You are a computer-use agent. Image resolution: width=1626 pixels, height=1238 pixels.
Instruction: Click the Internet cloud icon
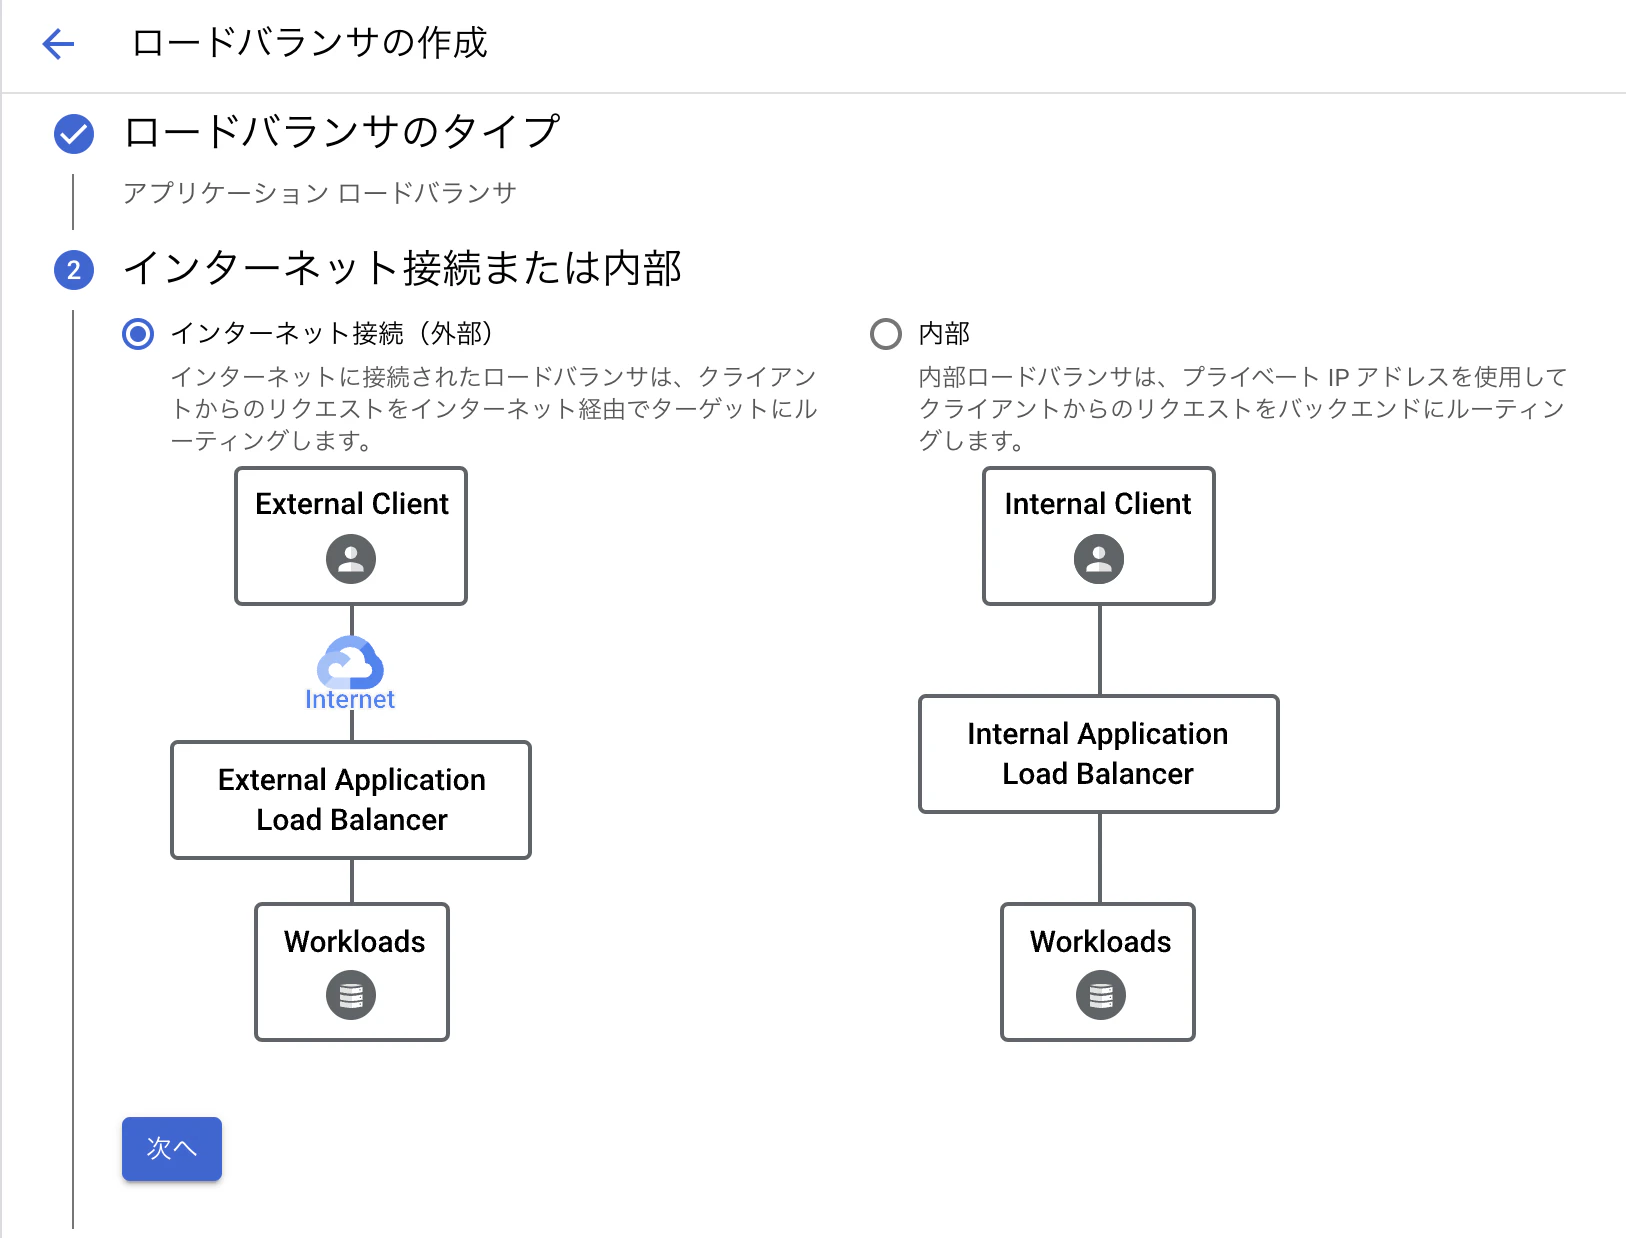click(349, 664)
